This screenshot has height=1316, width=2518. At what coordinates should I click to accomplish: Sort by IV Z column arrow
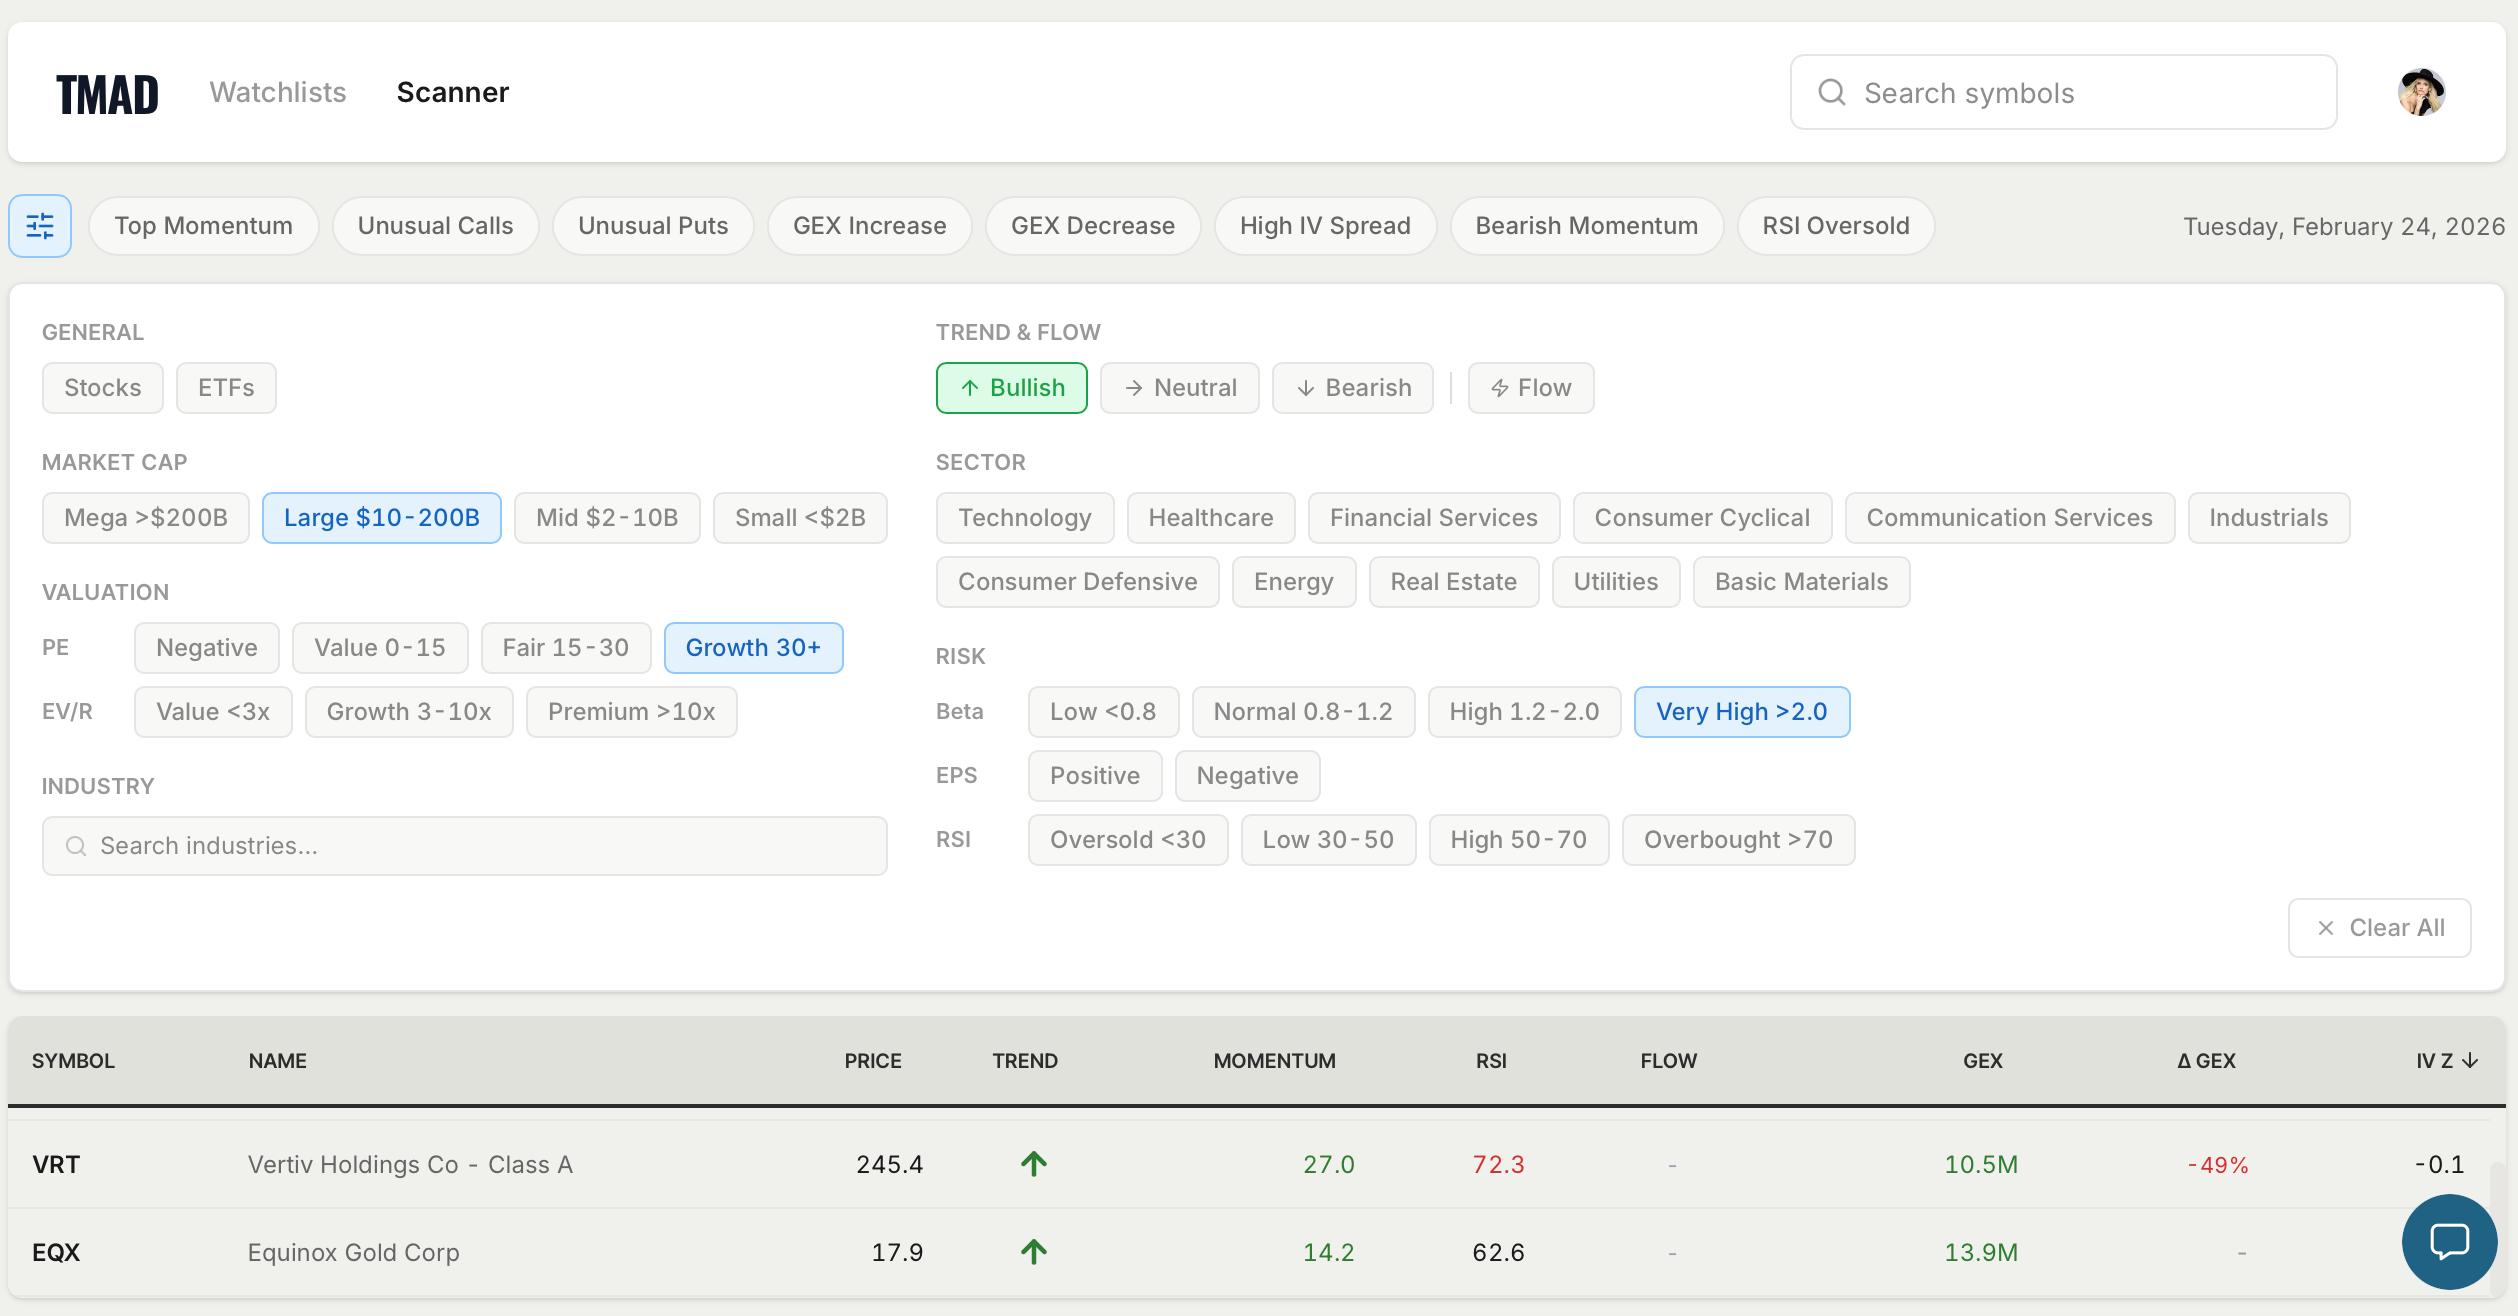tap(2470, 1061)
